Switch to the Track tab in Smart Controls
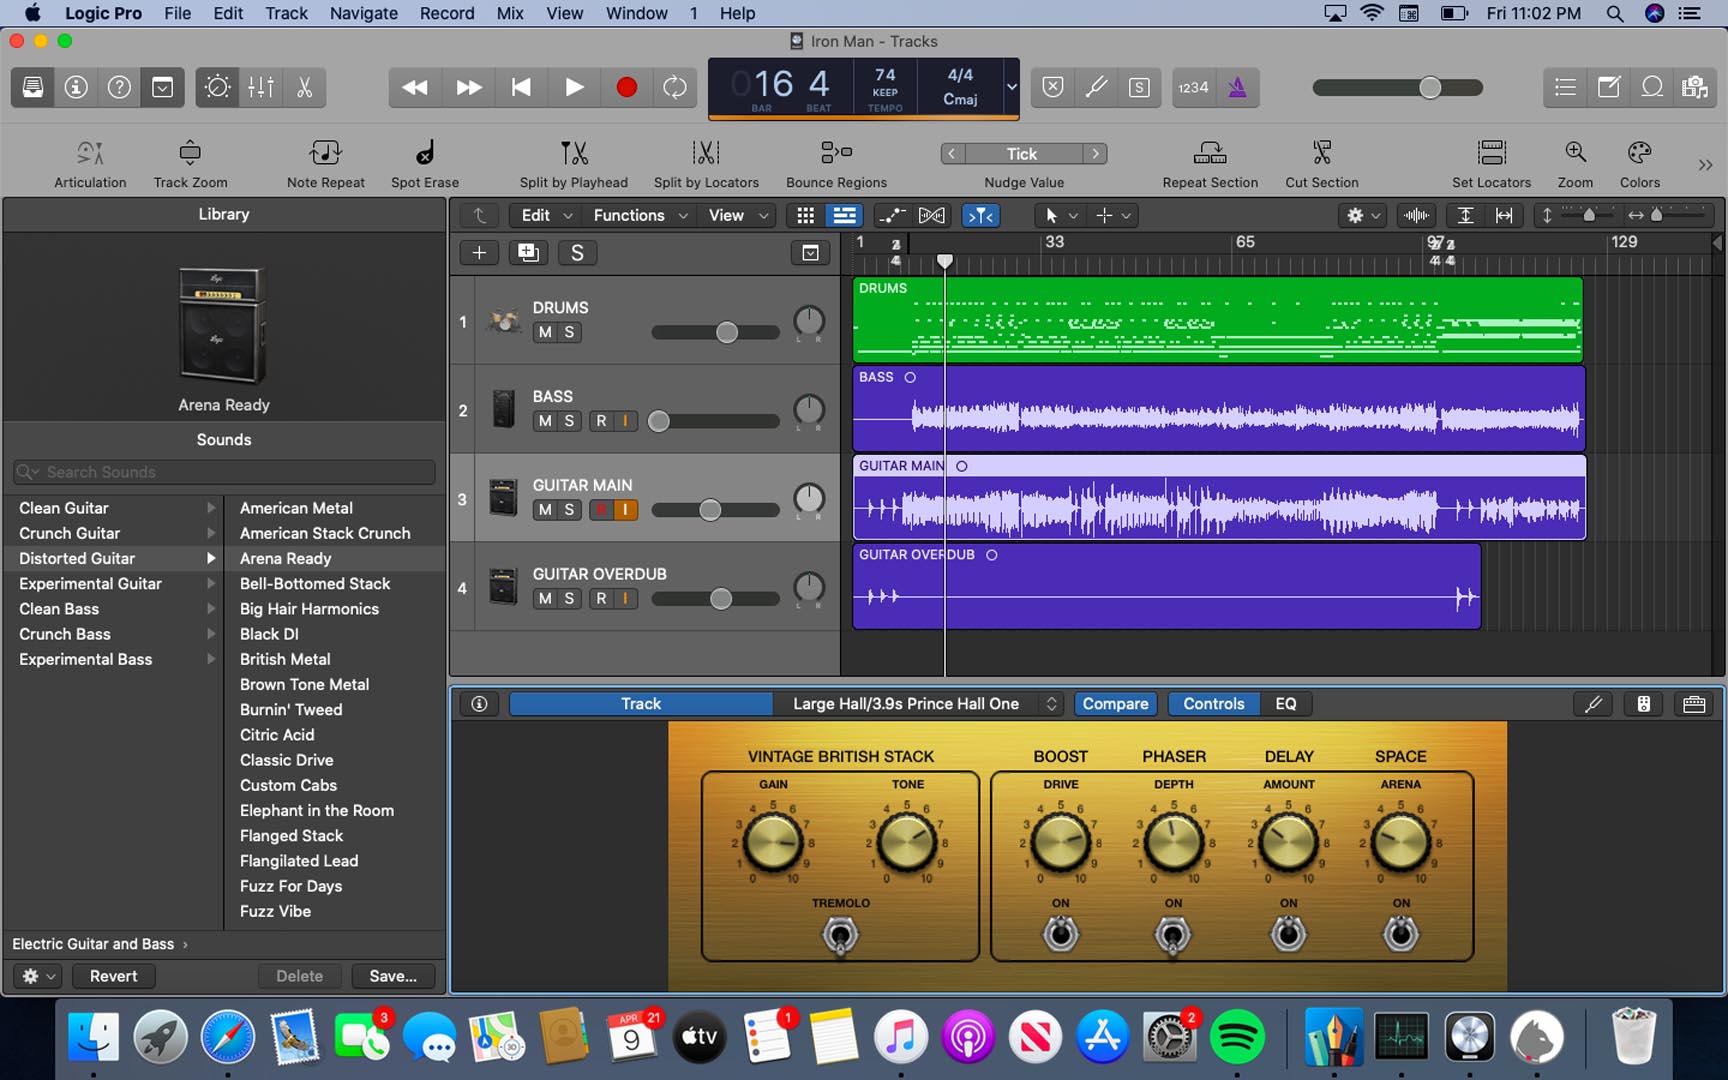Image resolution: width=1728 pixels, height=1080 pixels. click(641, 704)
